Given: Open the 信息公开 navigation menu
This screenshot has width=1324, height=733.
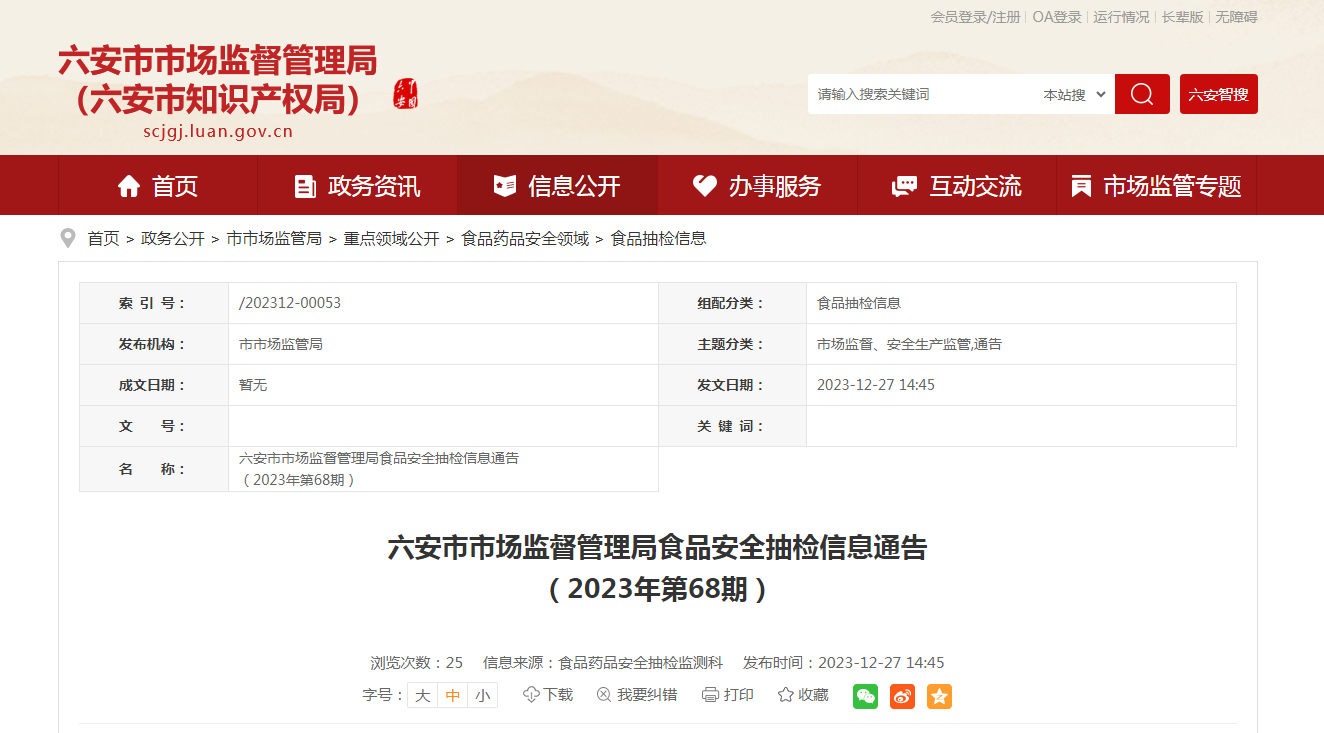Looking at the screenshot, I should coord(558,186).
